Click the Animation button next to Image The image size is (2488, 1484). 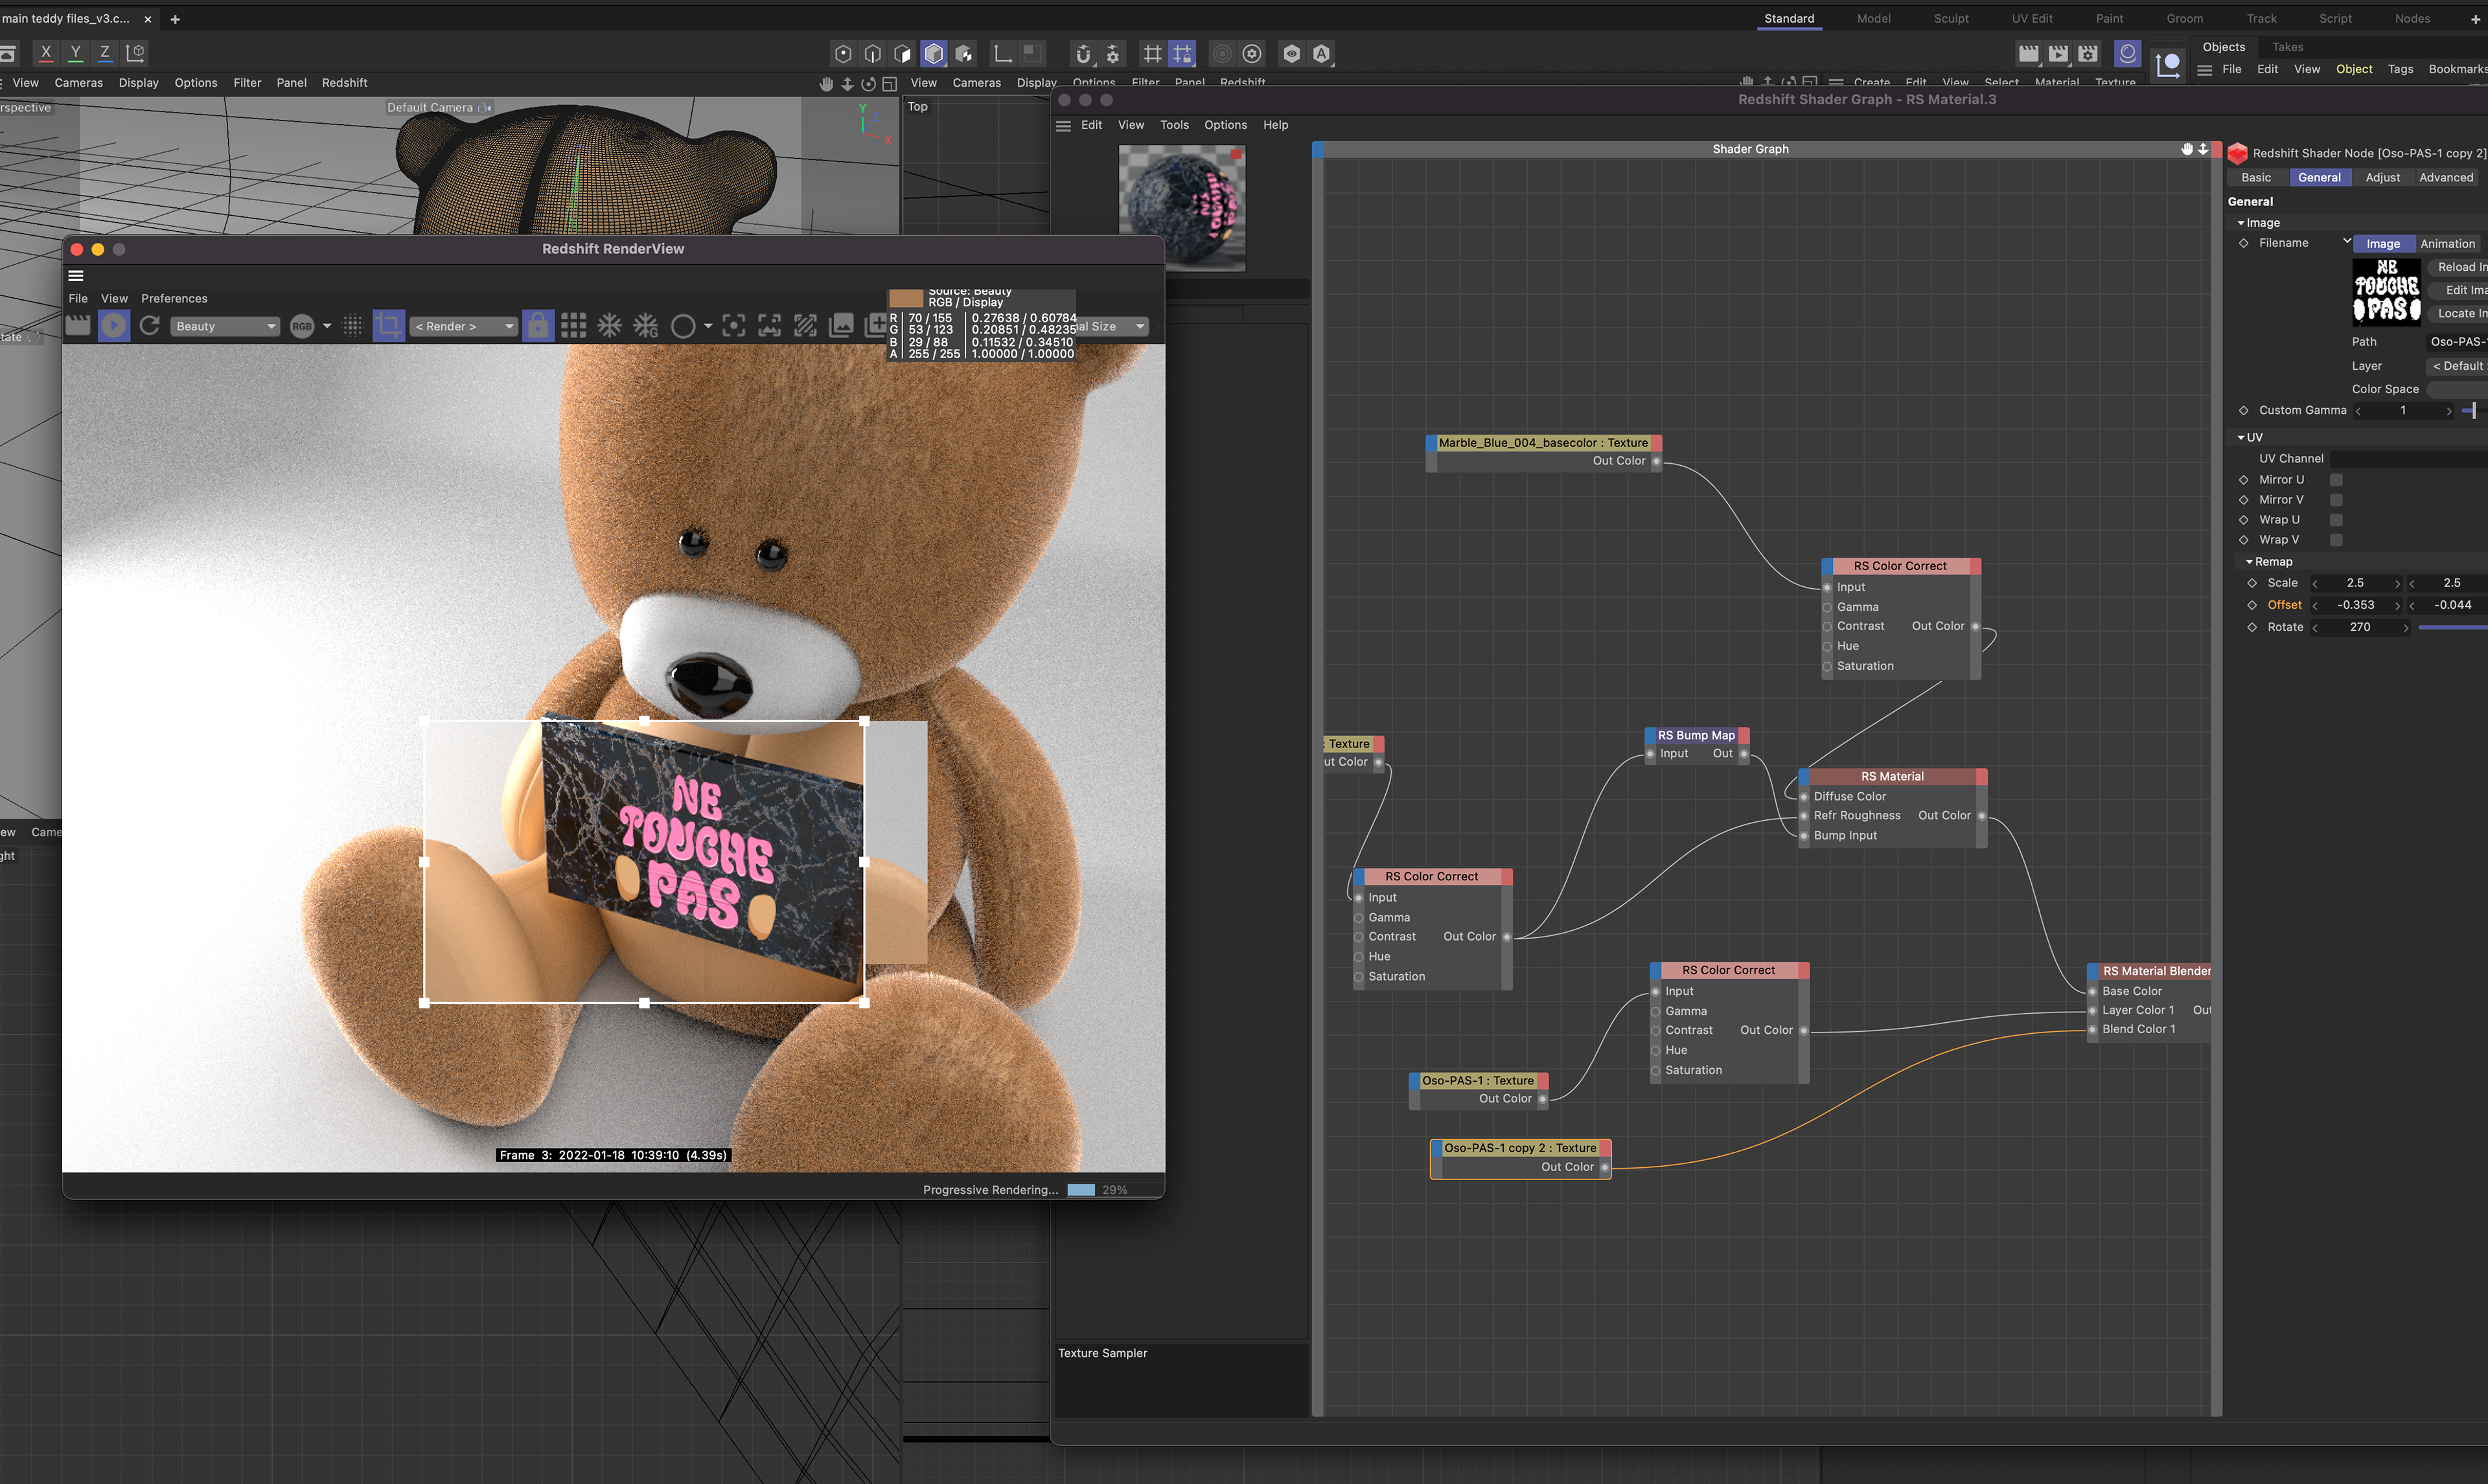(2447, 244)
